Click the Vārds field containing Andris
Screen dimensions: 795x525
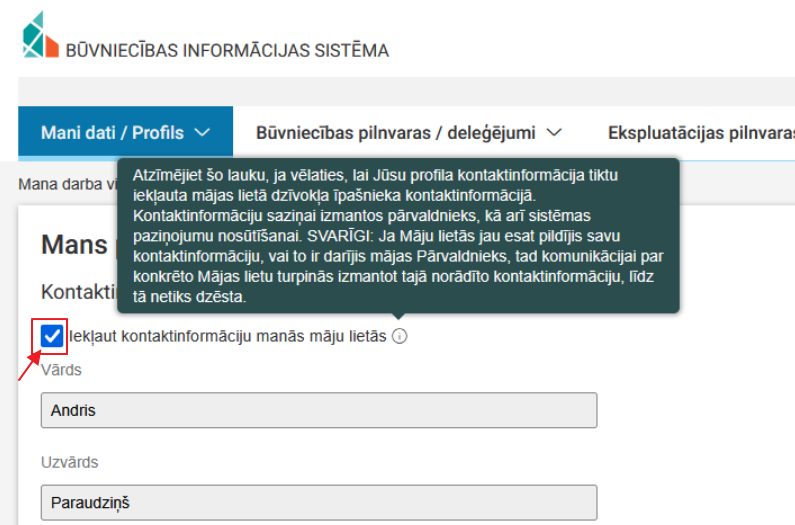(319, 410)
